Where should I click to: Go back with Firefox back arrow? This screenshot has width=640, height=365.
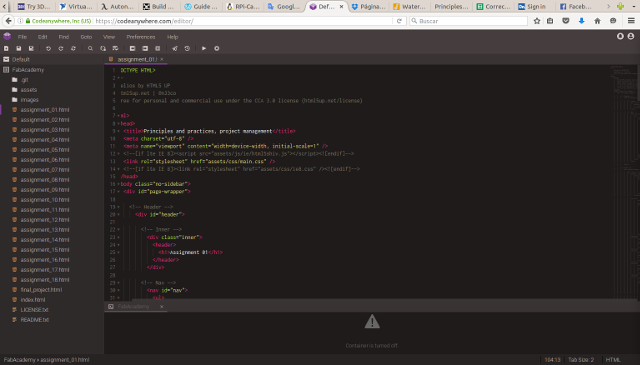coord(9,20)
